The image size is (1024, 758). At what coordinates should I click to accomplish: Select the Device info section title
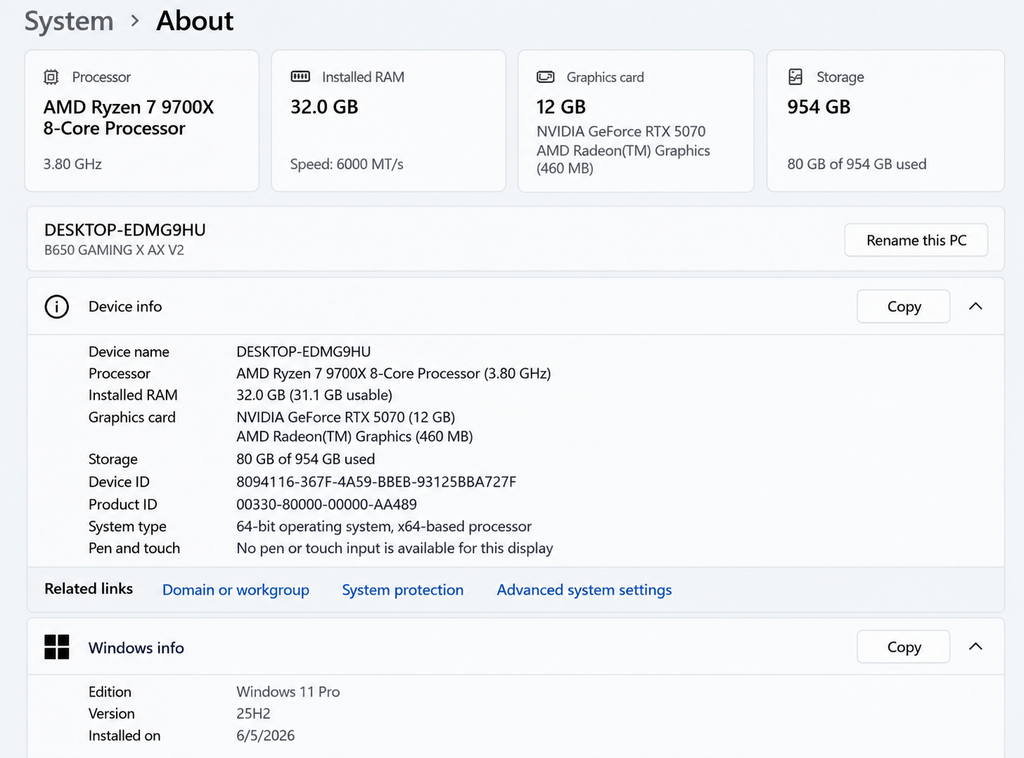click(125, 306)
